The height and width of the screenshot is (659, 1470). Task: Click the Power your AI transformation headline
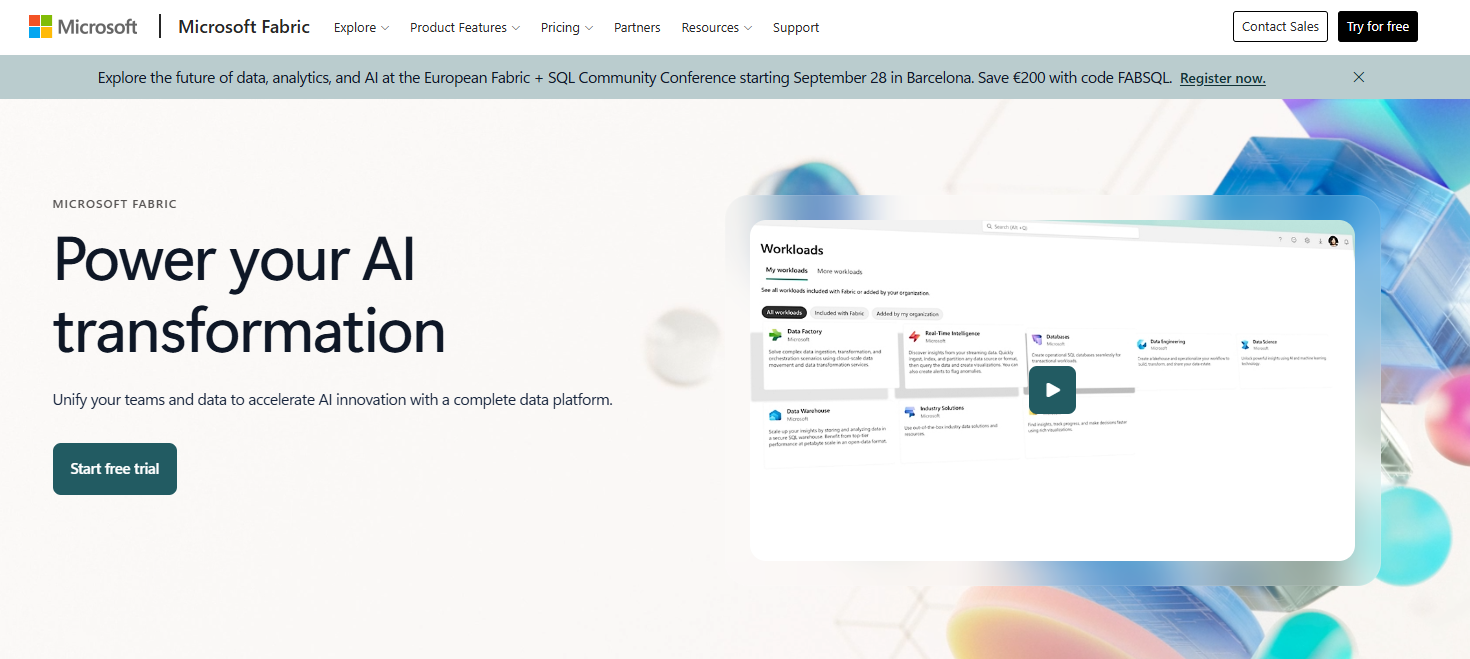[249, 295]
